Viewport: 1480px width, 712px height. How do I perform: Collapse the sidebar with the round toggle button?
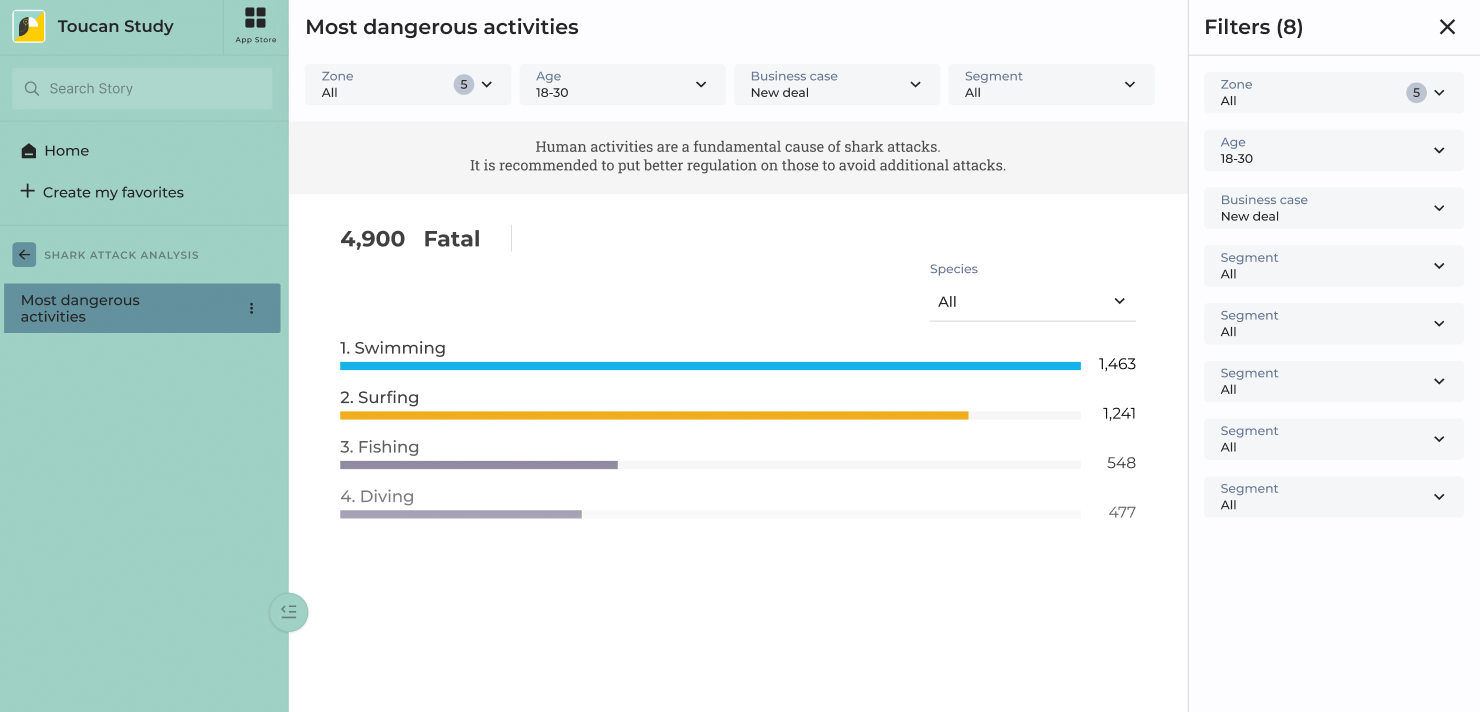point(289,612)
